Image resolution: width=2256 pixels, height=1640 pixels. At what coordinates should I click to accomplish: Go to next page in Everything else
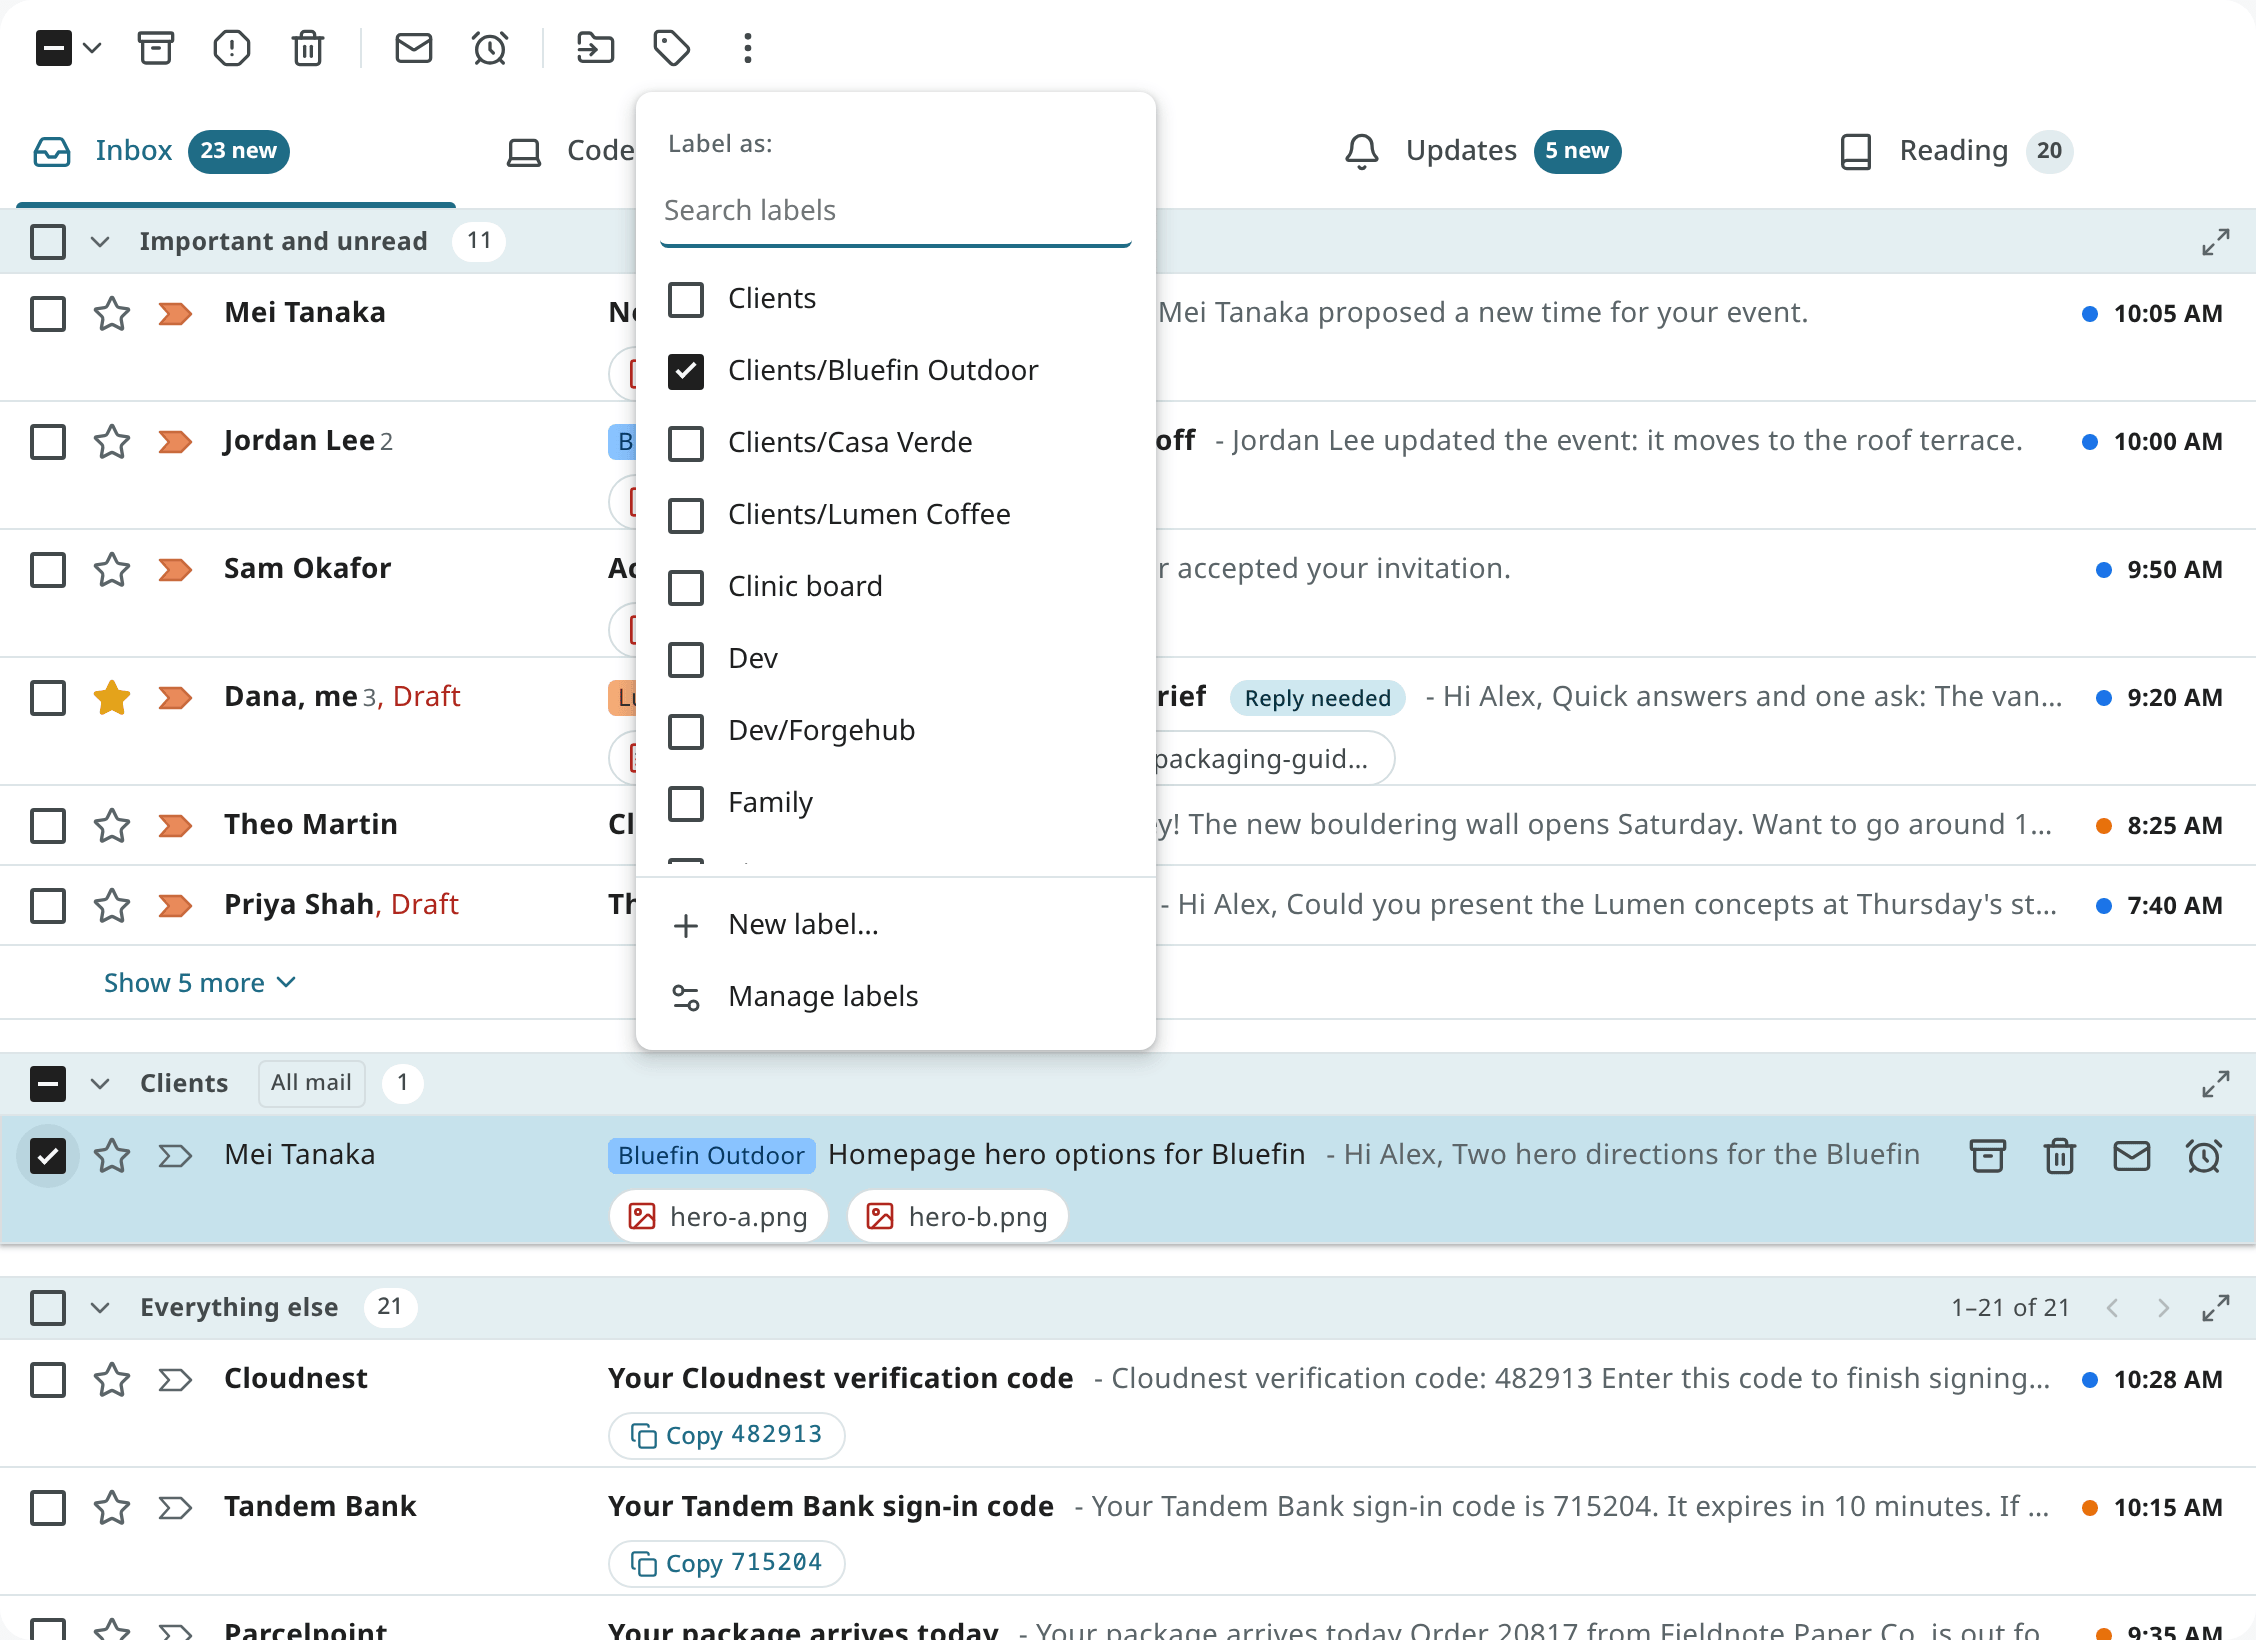pyautogui.click(x=2164, y=1308)
